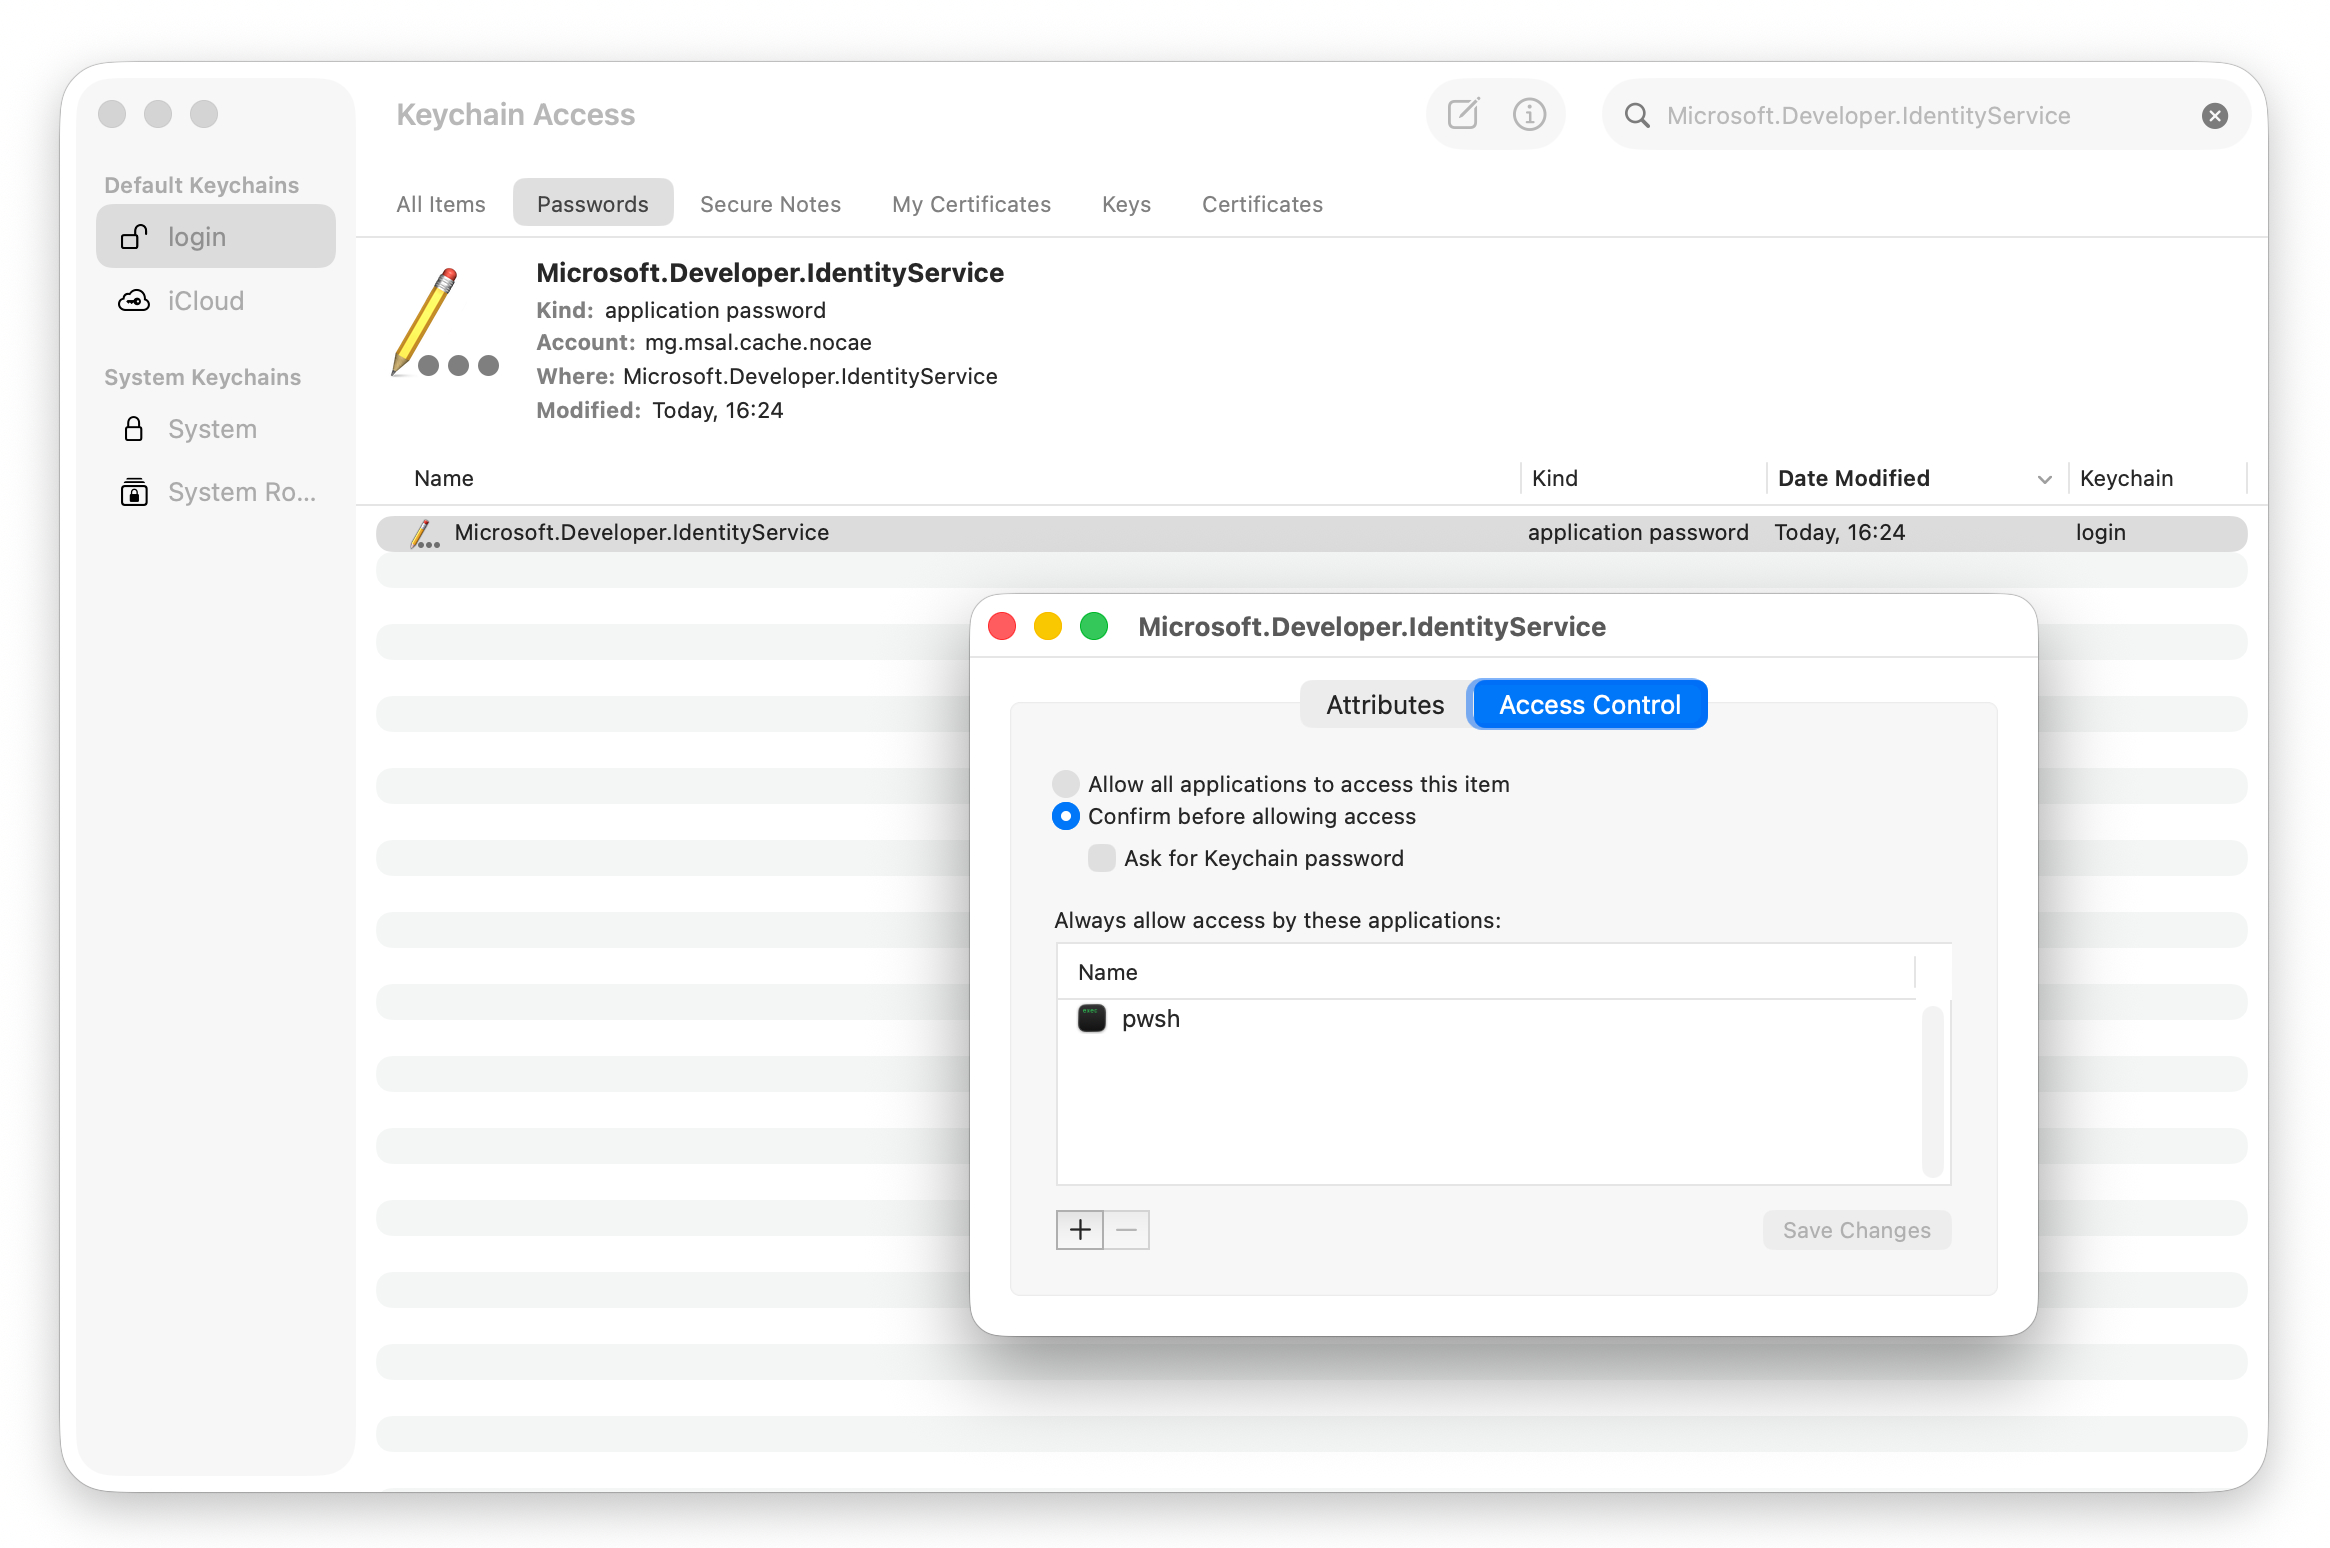This screenshot has height=1548, width=2330.
Task: Click the Save Changes button
Action: 1857,1230
